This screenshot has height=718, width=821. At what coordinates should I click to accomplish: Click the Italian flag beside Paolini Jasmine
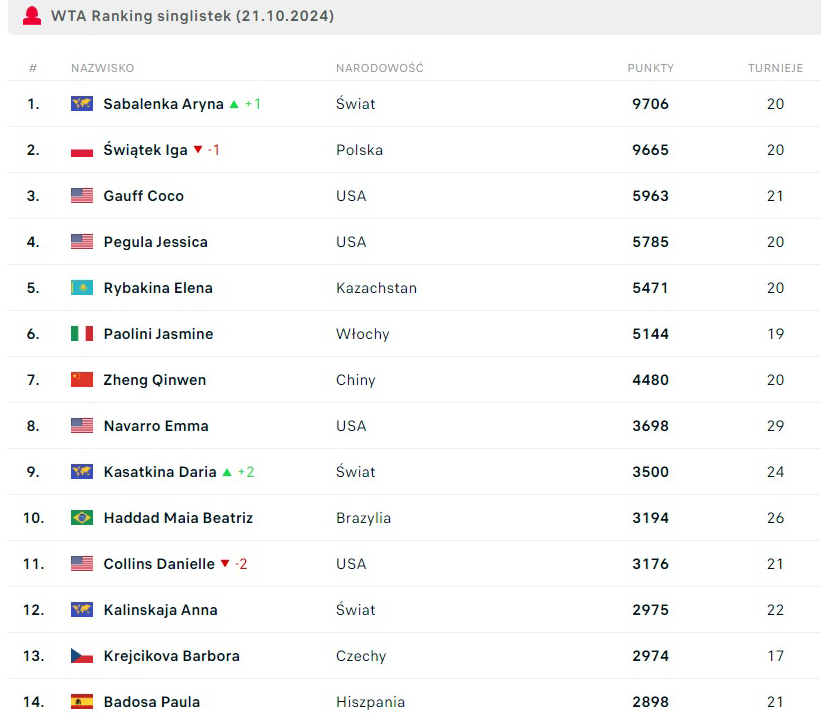coord(82,334)
